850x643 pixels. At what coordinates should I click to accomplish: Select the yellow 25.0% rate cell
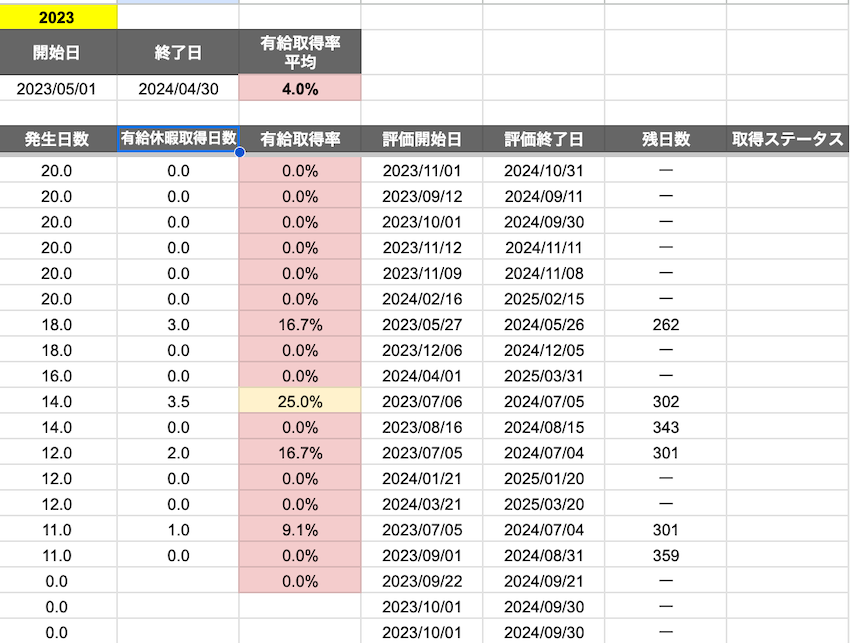(x=300, y=402)
